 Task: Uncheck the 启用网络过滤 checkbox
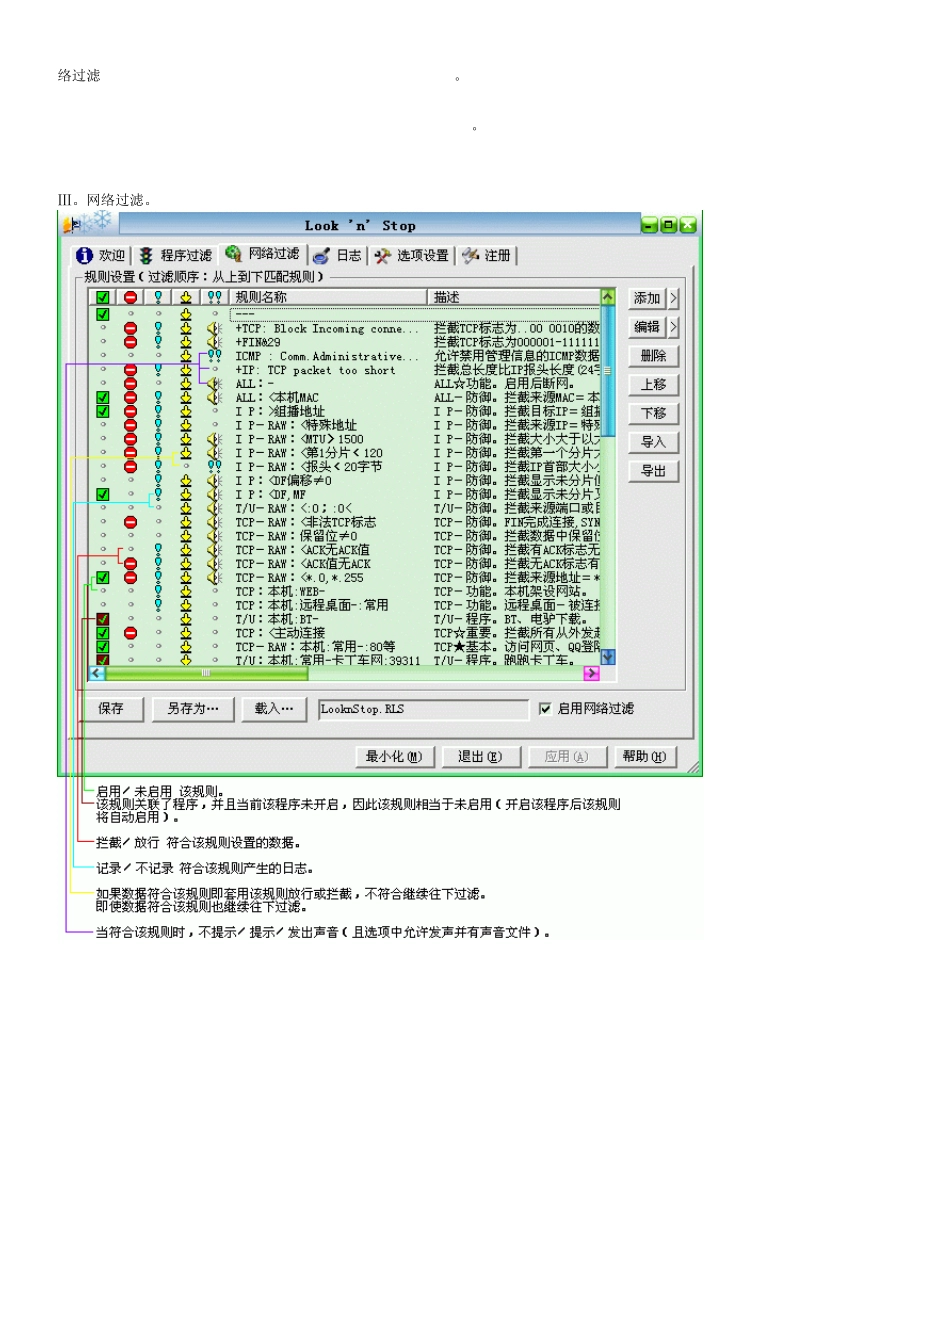click(545, 709)
